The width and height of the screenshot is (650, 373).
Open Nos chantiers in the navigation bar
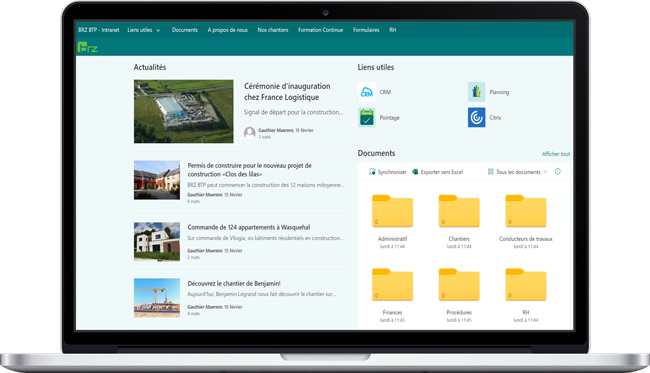click(x=273, y=30)
